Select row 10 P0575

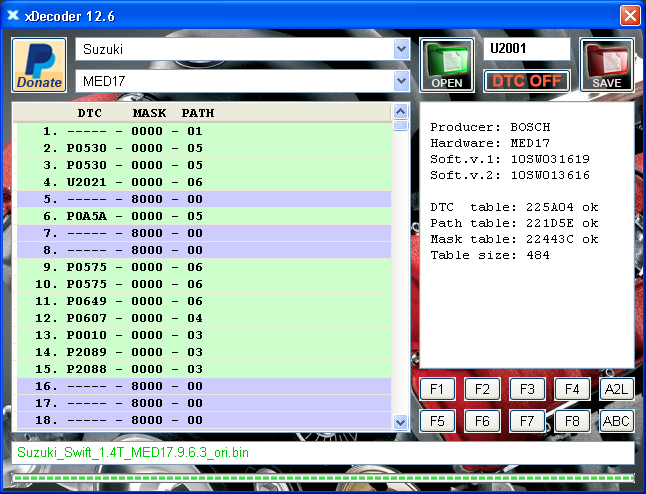204,284
